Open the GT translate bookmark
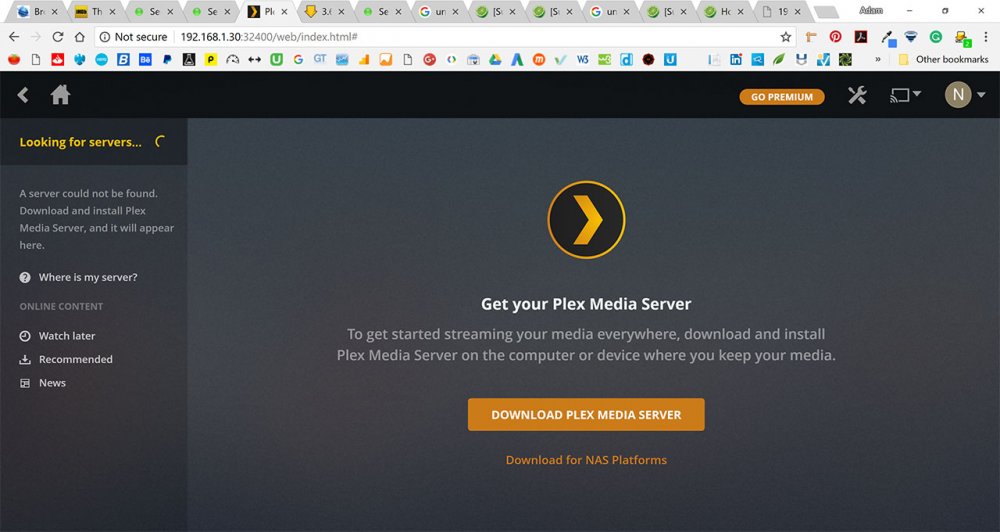Screen dimensions: 1000x532 320,59
